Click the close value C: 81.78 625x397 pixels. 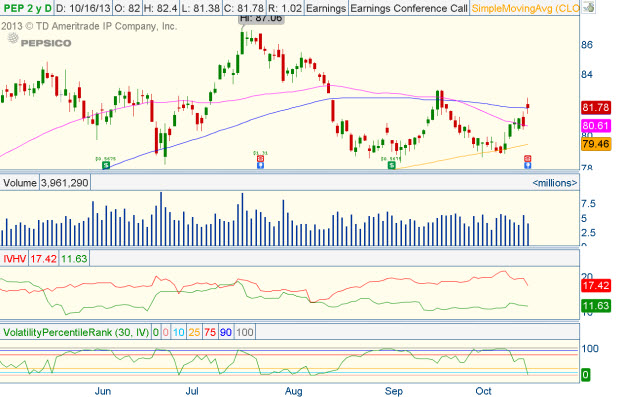point(243,8)
